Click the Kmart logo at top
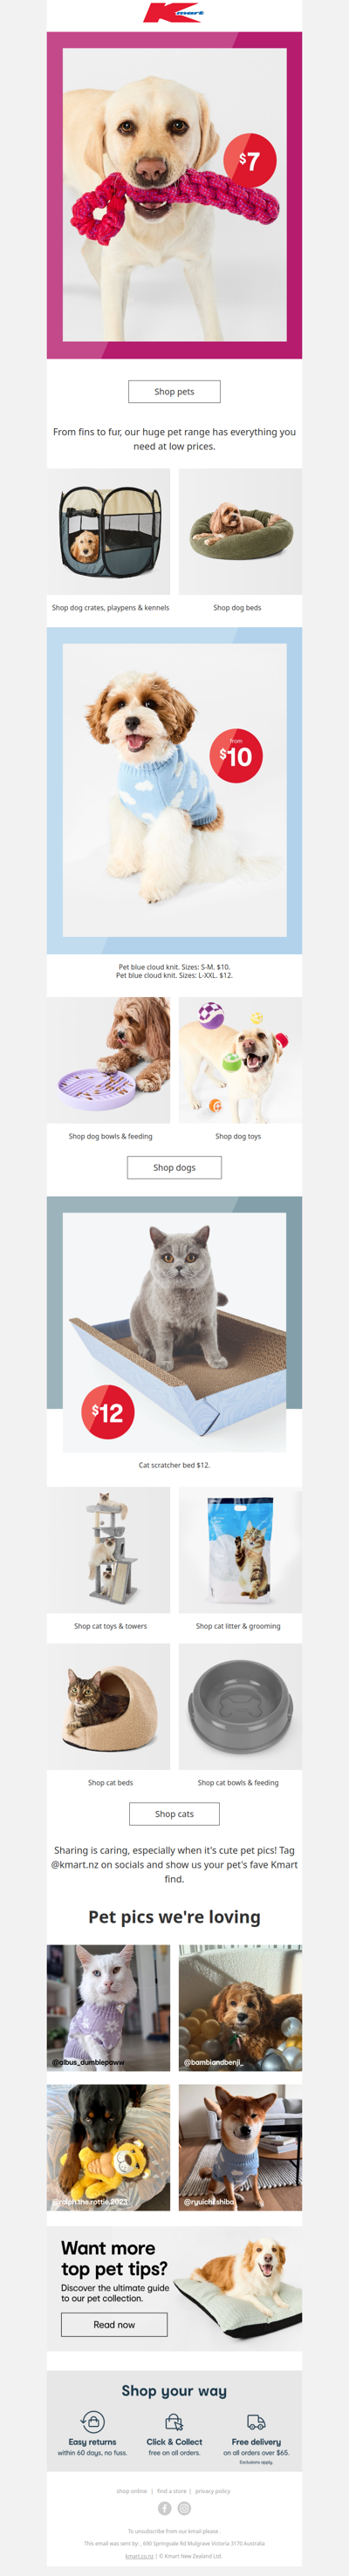The image size is (349, 2576). [x=174, y=14]
